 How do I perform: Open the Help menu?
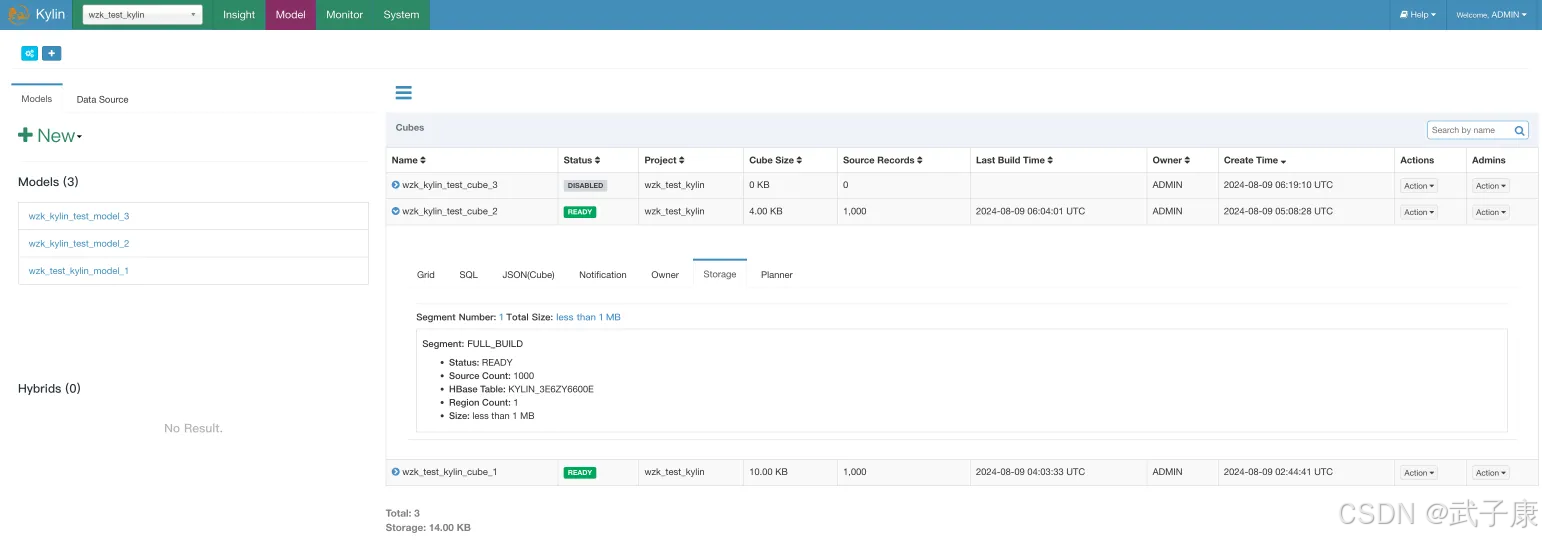[x=1417, y=15]
